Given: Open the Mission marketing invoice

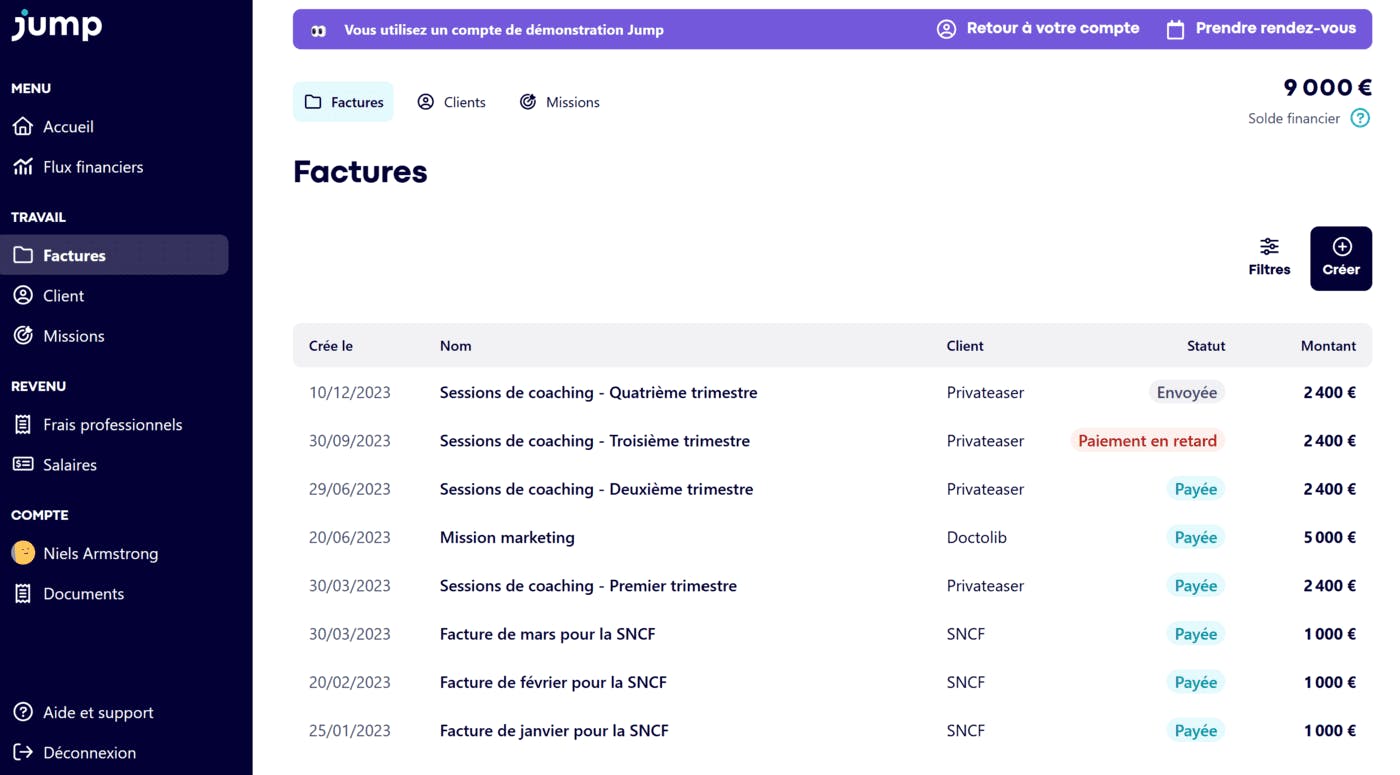Looking at the screenshot, I should (507, 538).
